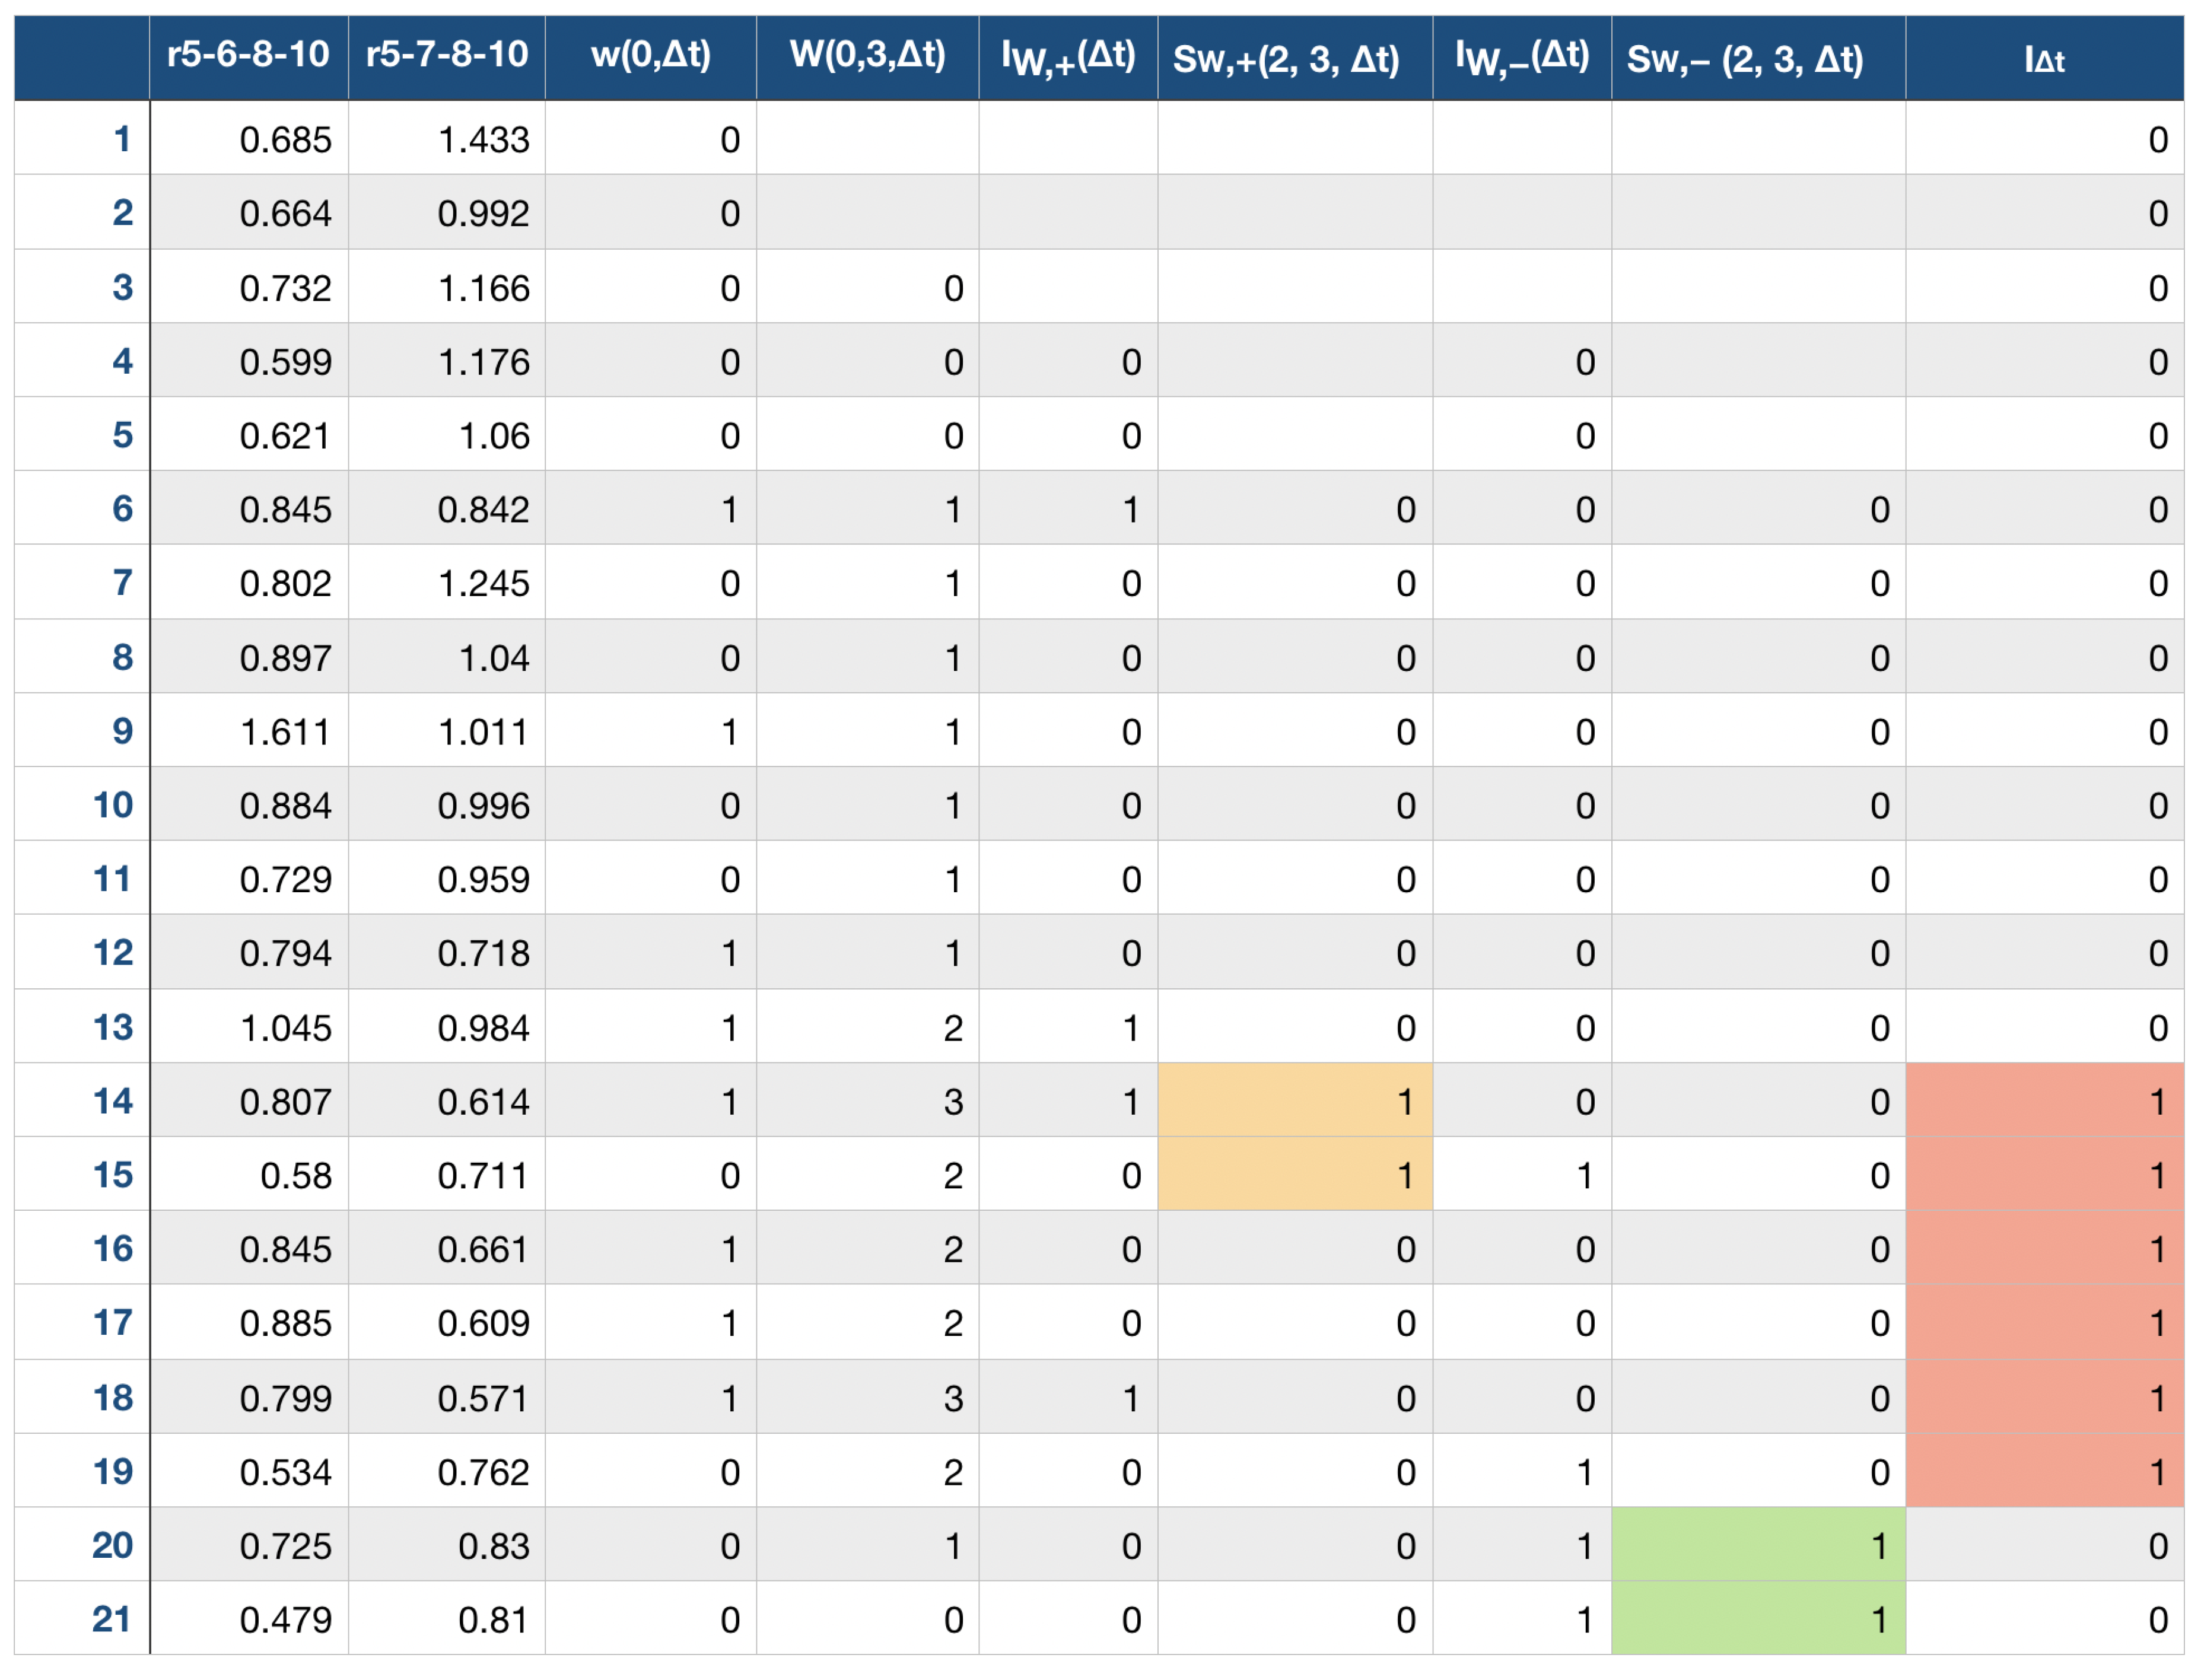Click the orange cell in row 14
The width and height of the screenshot is (2201, 1680).
tap(1294, 1101)
